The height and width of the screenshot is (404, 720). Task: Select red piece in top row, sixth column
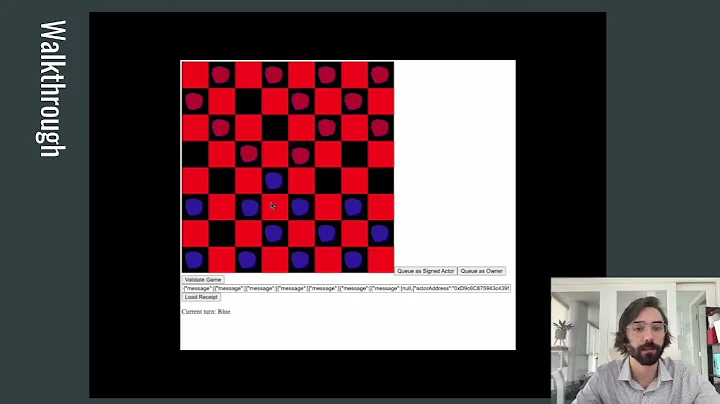coord(327,75)
